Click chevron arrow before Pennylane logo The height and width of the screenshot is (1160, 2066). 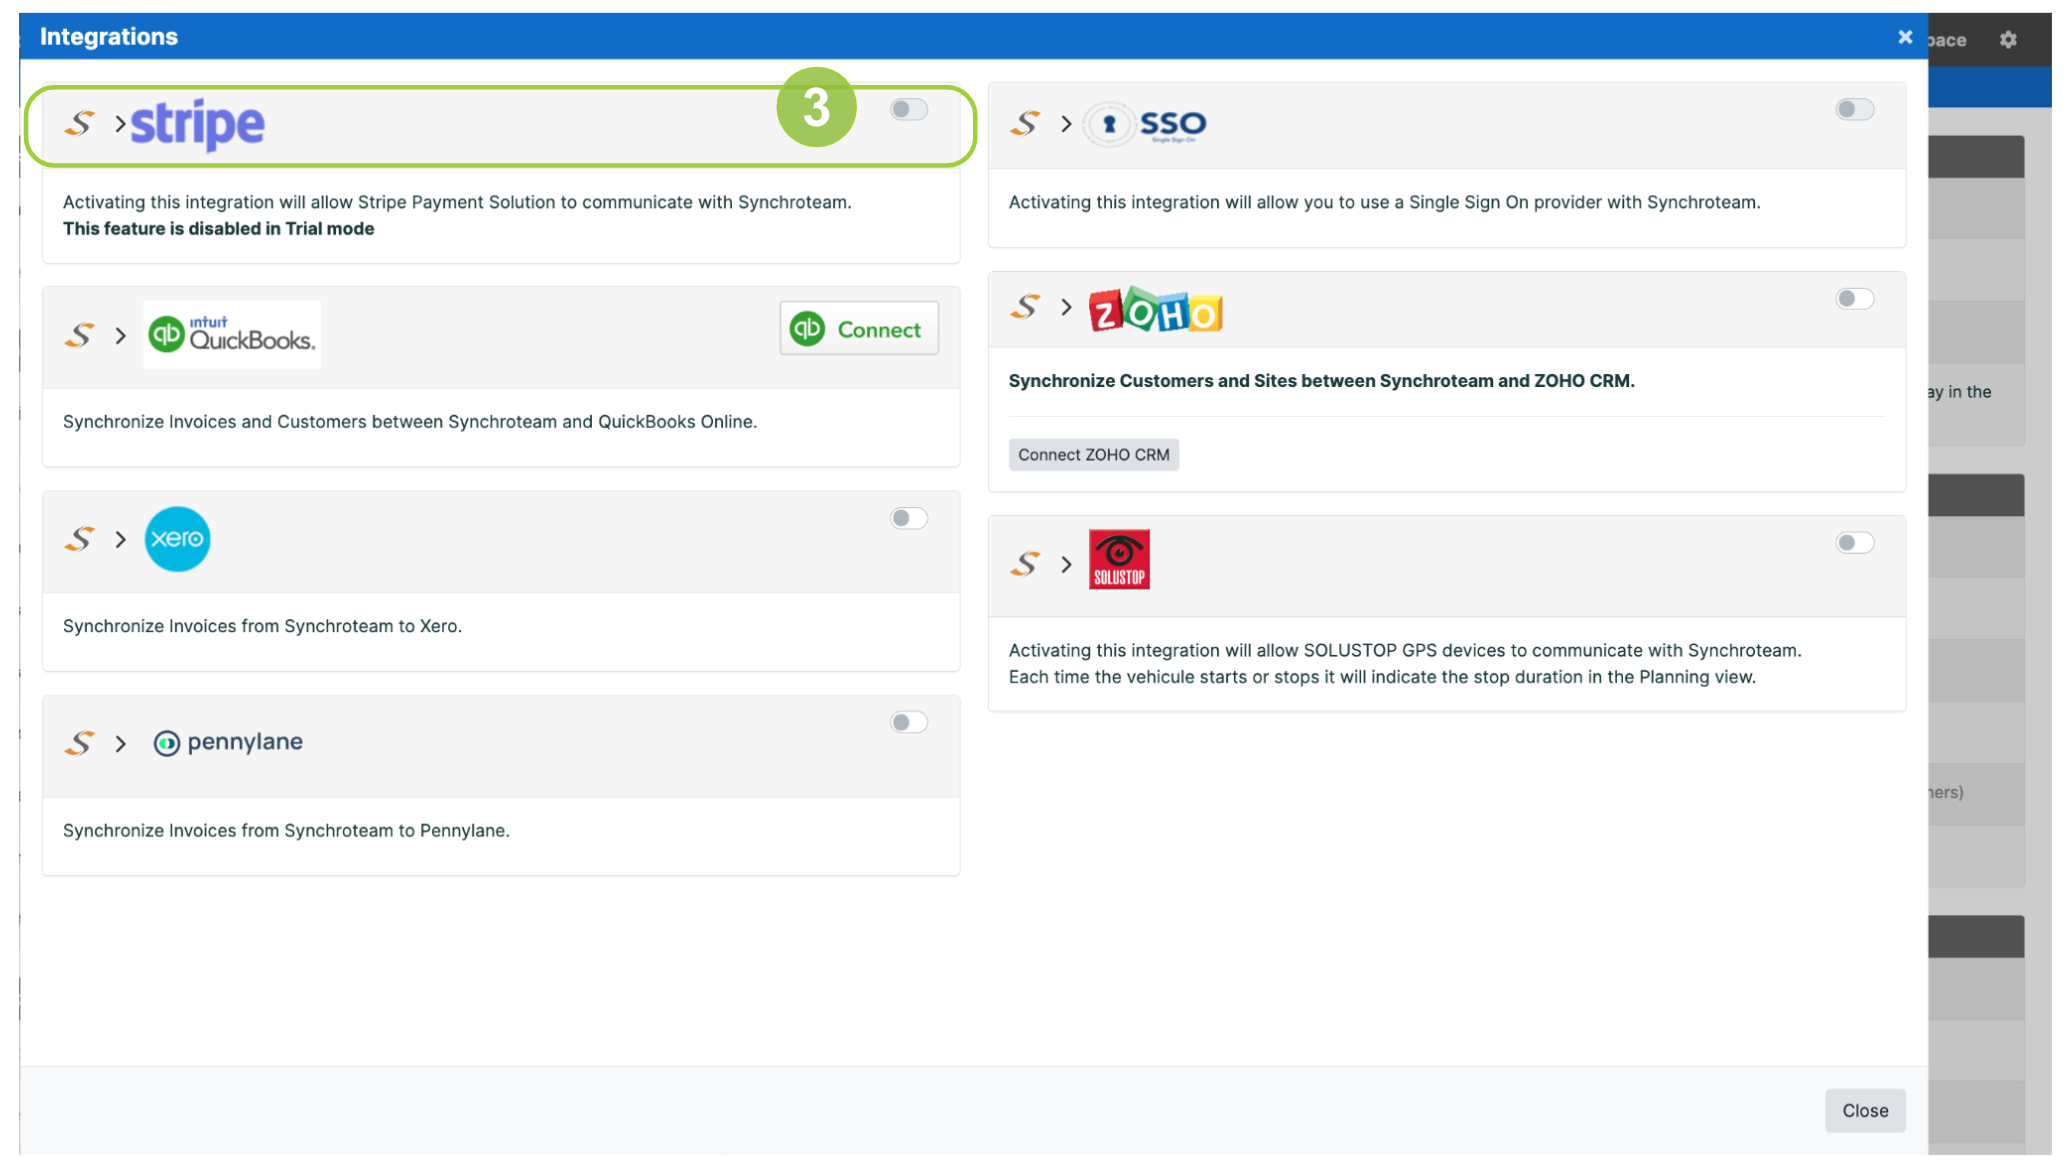click(120, 743)
